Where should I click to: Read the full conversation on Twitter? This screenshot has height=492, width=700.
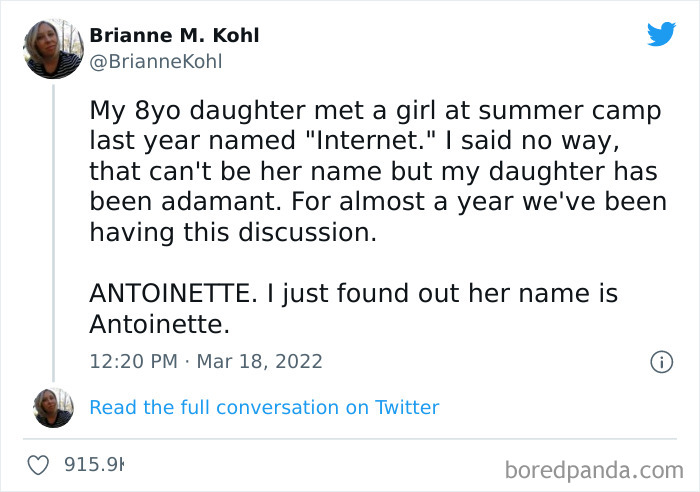point(264,407)
